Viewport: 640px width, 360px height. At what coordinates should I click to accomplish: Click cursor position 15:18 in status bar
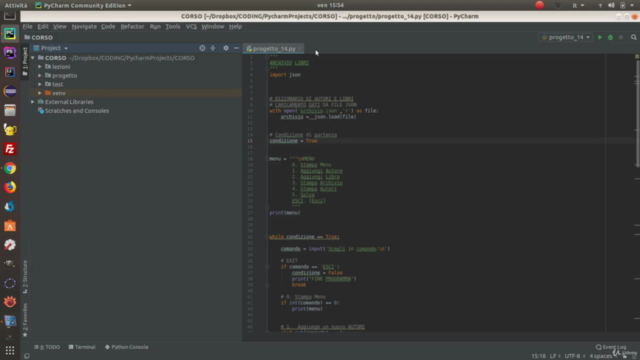(x=538, y=356)
